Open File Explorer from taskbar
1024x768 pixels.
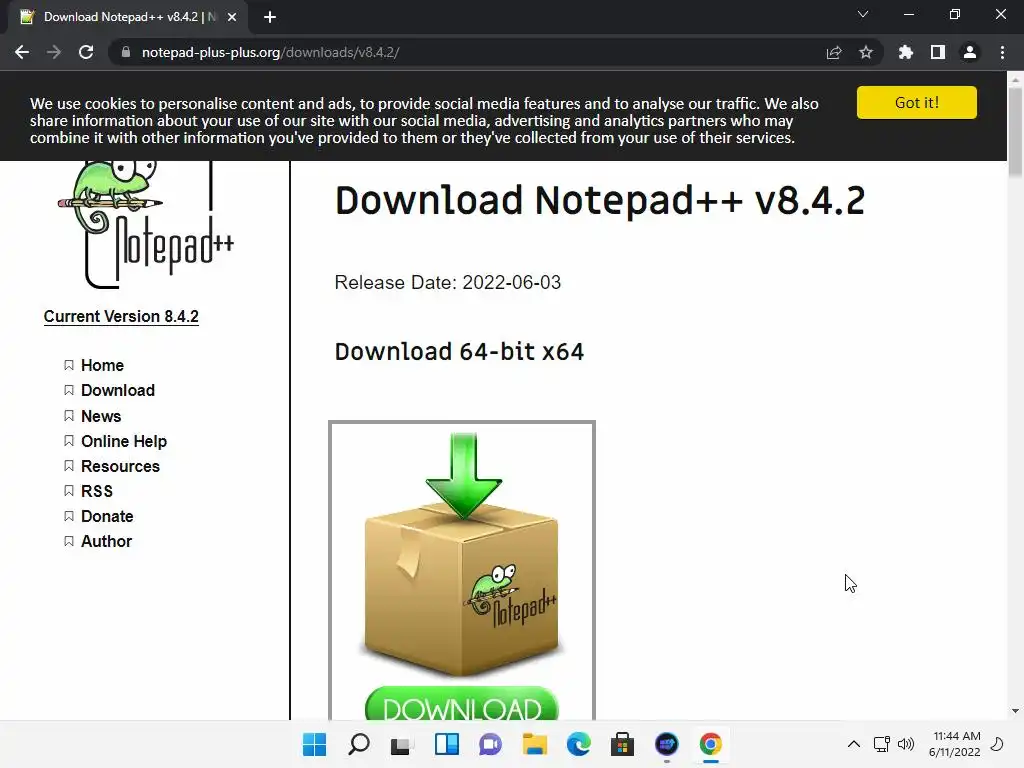point(534,744)
